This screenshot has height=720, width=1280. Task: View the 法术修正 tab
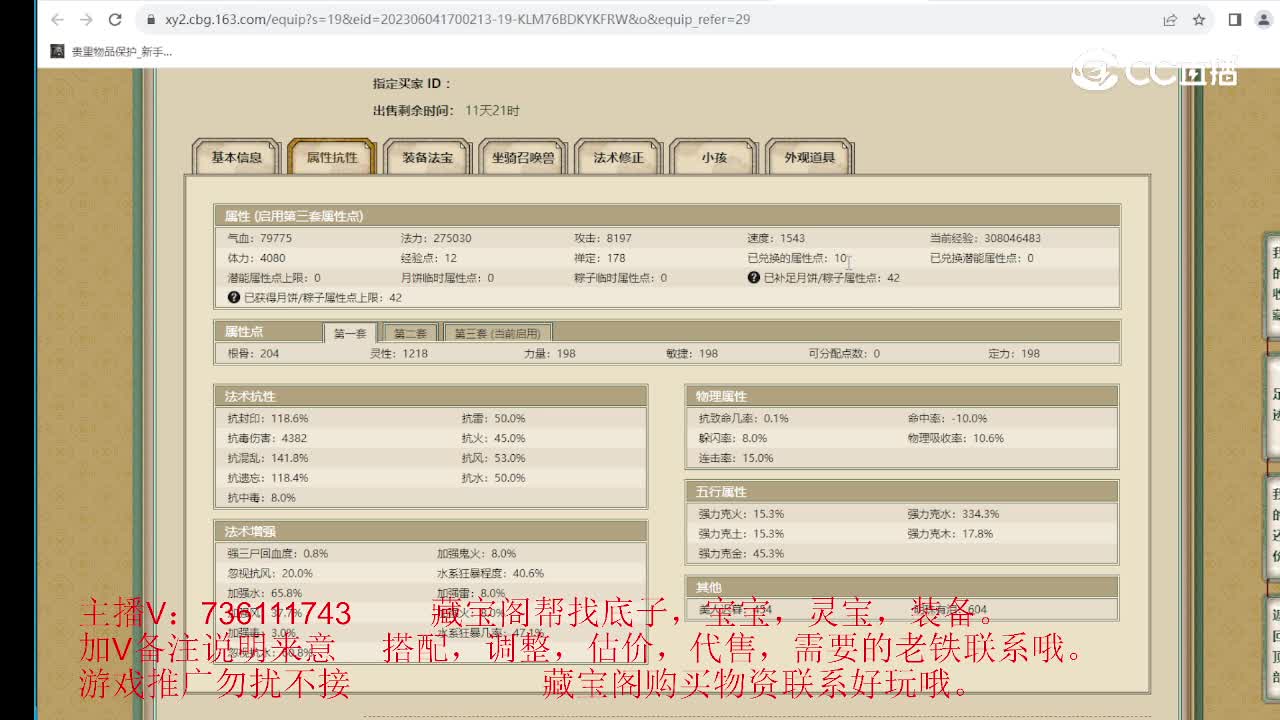point(618,157)
